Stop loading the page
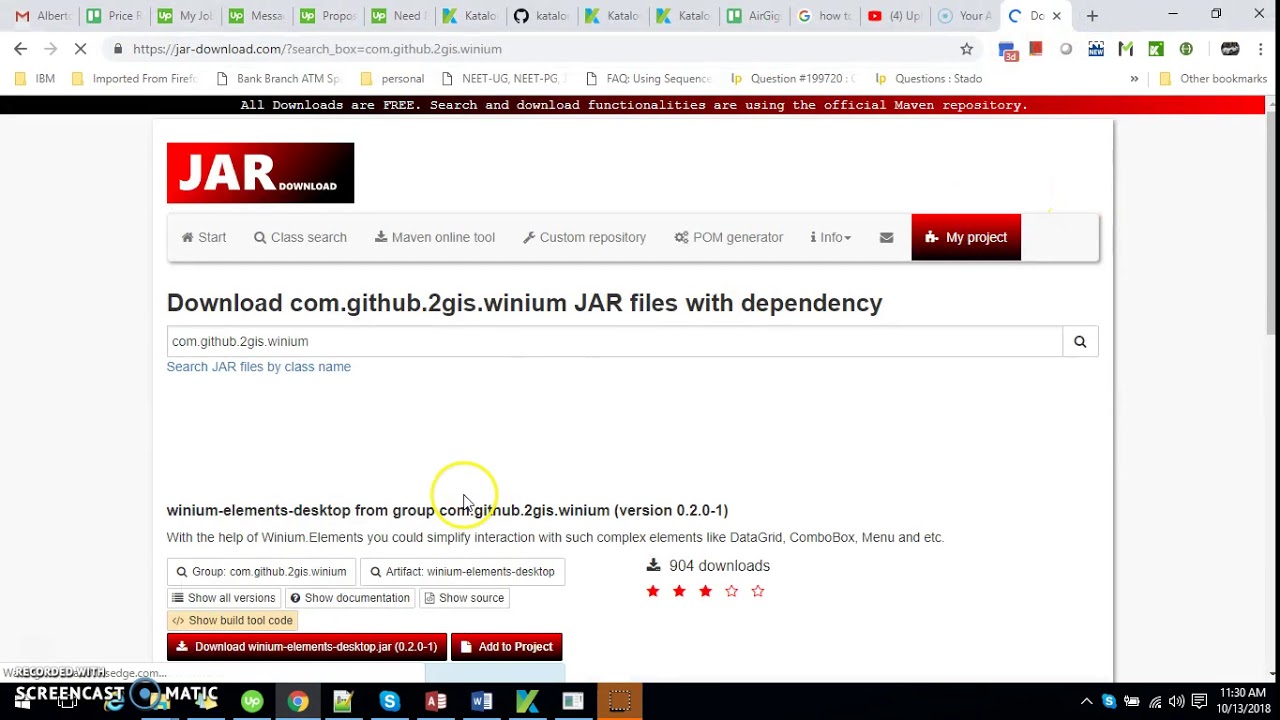Viewport: 1280px width, 720px height. (x=80, y=49)
